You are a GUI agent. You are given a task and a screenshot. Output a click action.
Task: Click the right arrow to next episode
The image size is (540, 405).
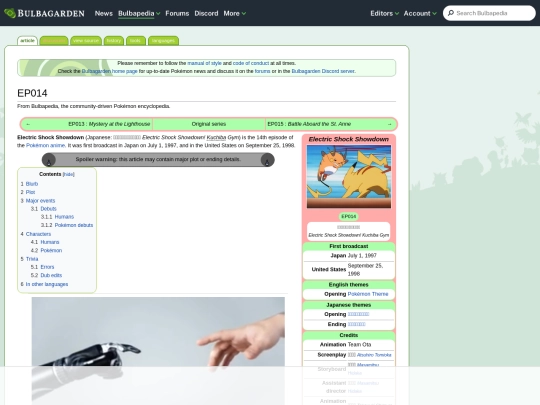pos(389,124)
